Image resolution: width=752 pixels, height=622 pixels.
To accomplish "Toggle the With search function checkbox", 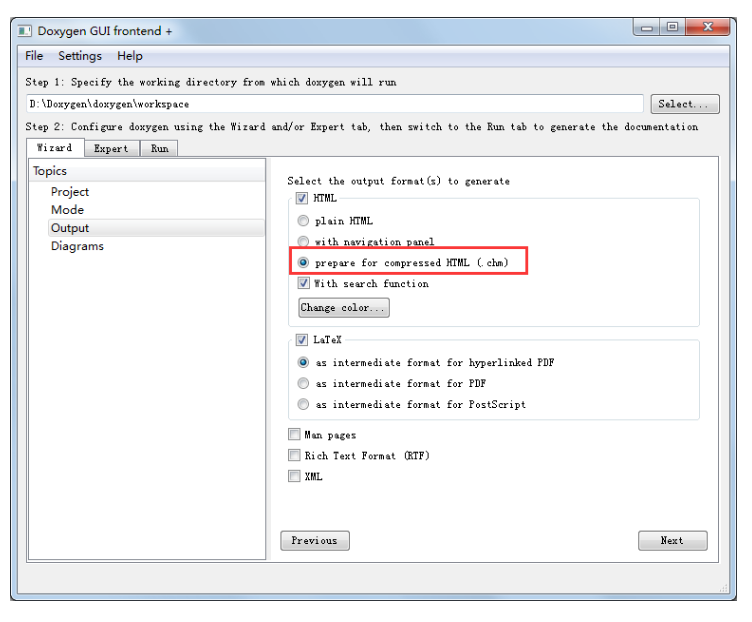I will pyautogui.click(x=303, y=283).
